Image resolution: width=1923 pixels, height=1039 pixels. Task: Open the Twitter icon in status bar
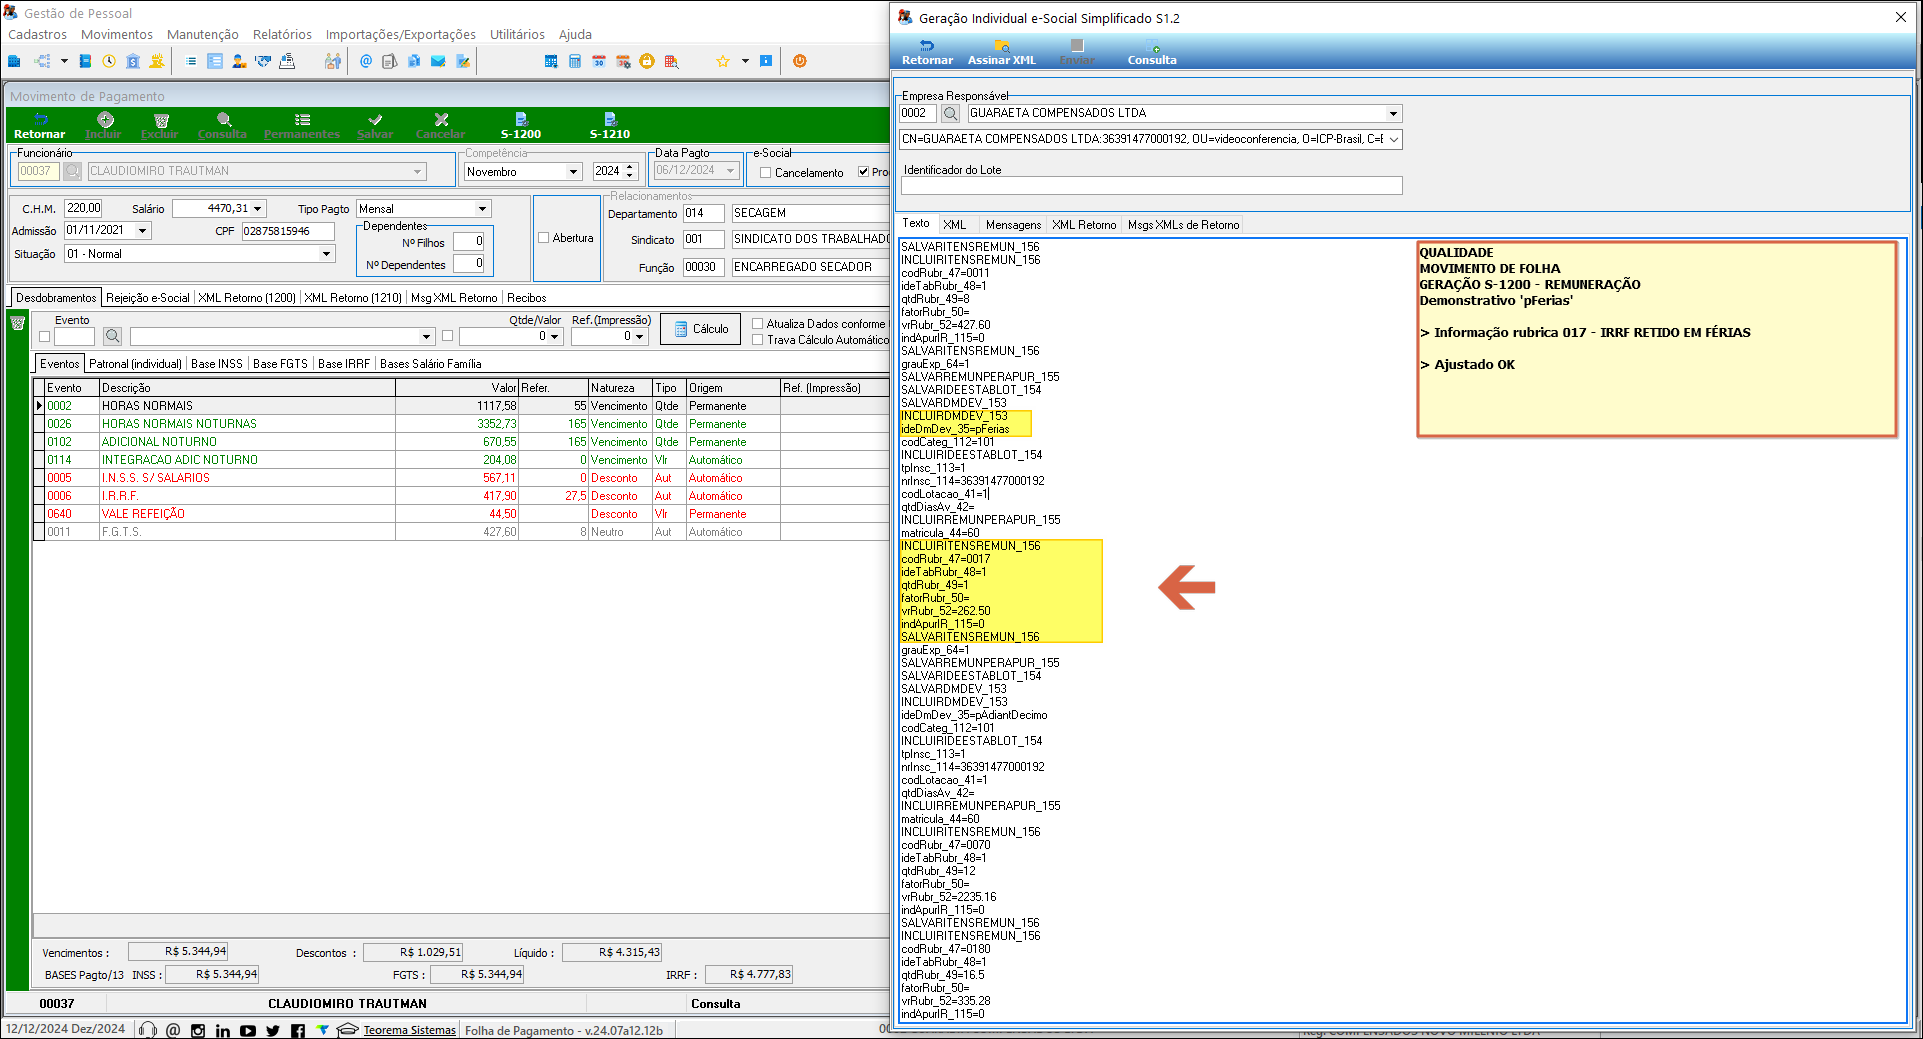272,1030
